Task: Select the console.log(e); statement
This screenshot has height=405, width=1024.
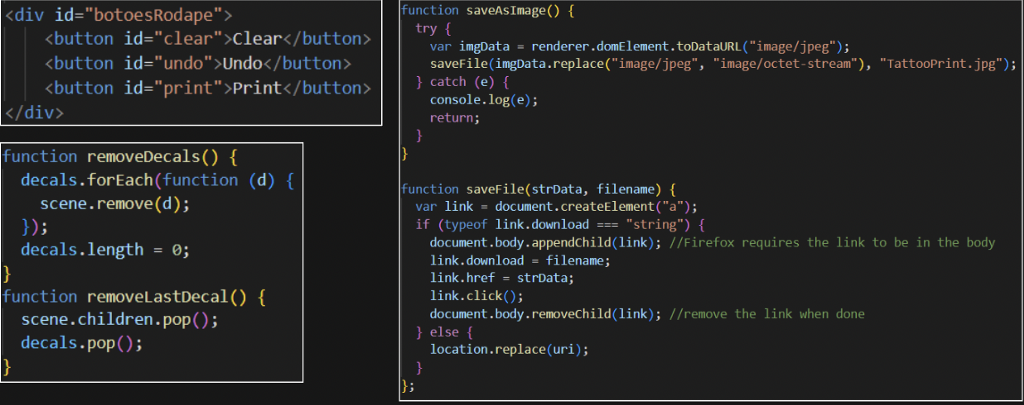Action: tap(483, 100)
